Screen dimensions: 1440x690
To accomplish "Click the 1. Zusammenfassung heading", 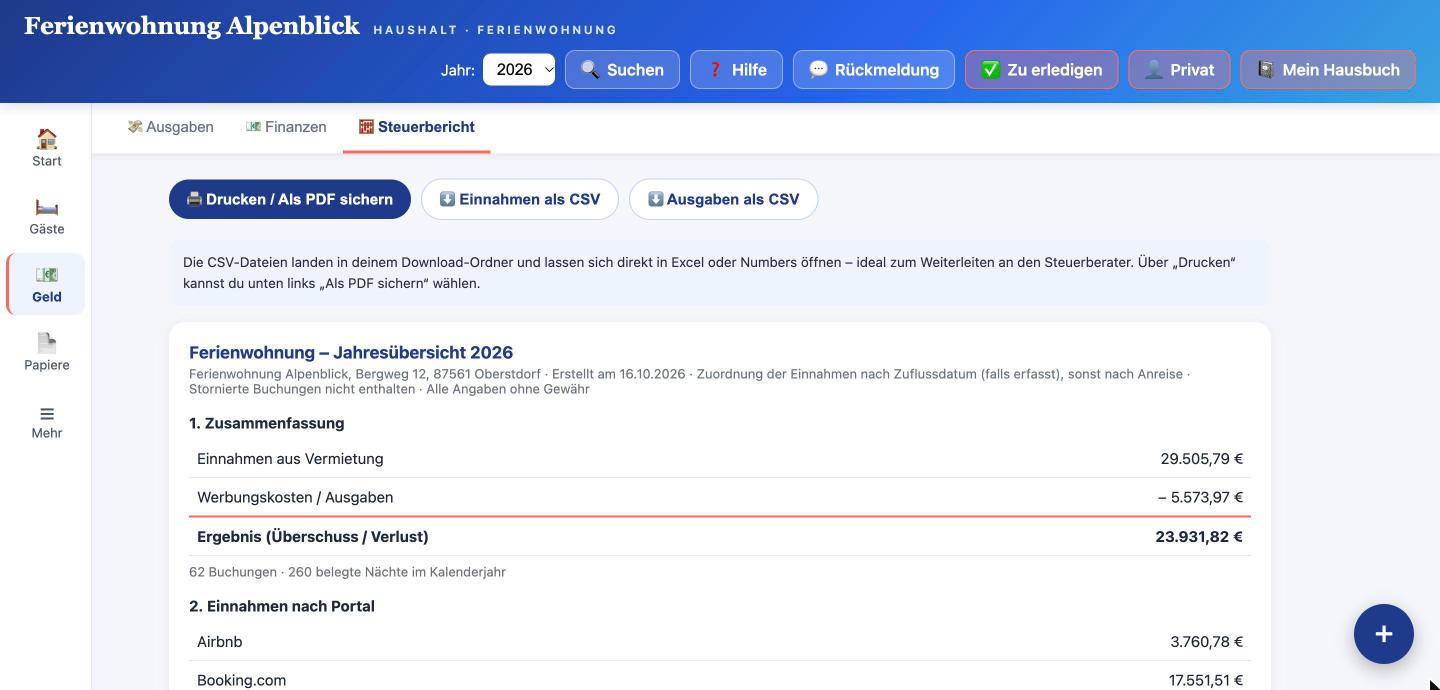I will click(x=267, y=423).
